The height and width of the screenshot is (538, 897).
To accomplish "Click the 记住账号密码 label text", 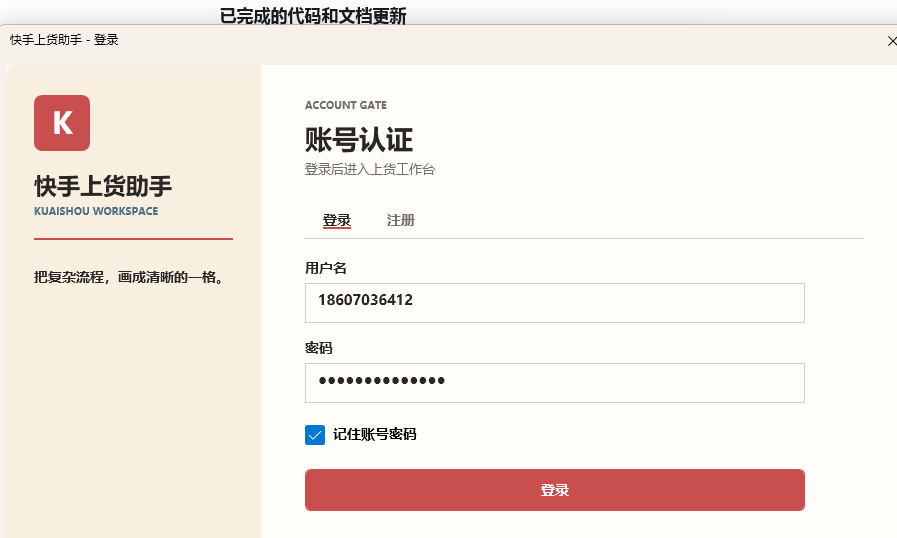I will pos(375,434).
